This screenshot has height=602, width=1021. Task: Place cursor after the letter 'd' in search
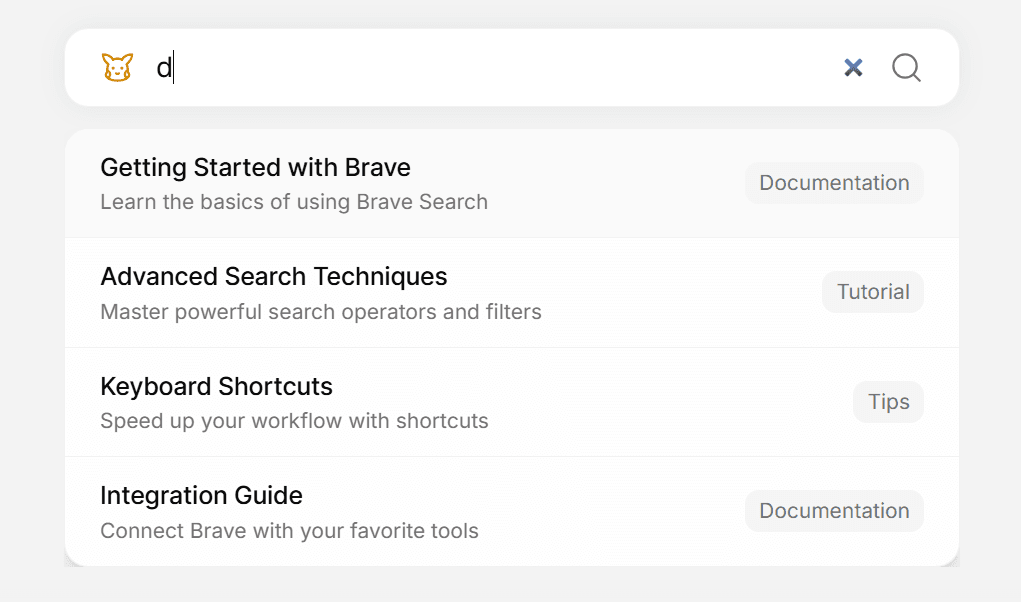pos(170,67)
